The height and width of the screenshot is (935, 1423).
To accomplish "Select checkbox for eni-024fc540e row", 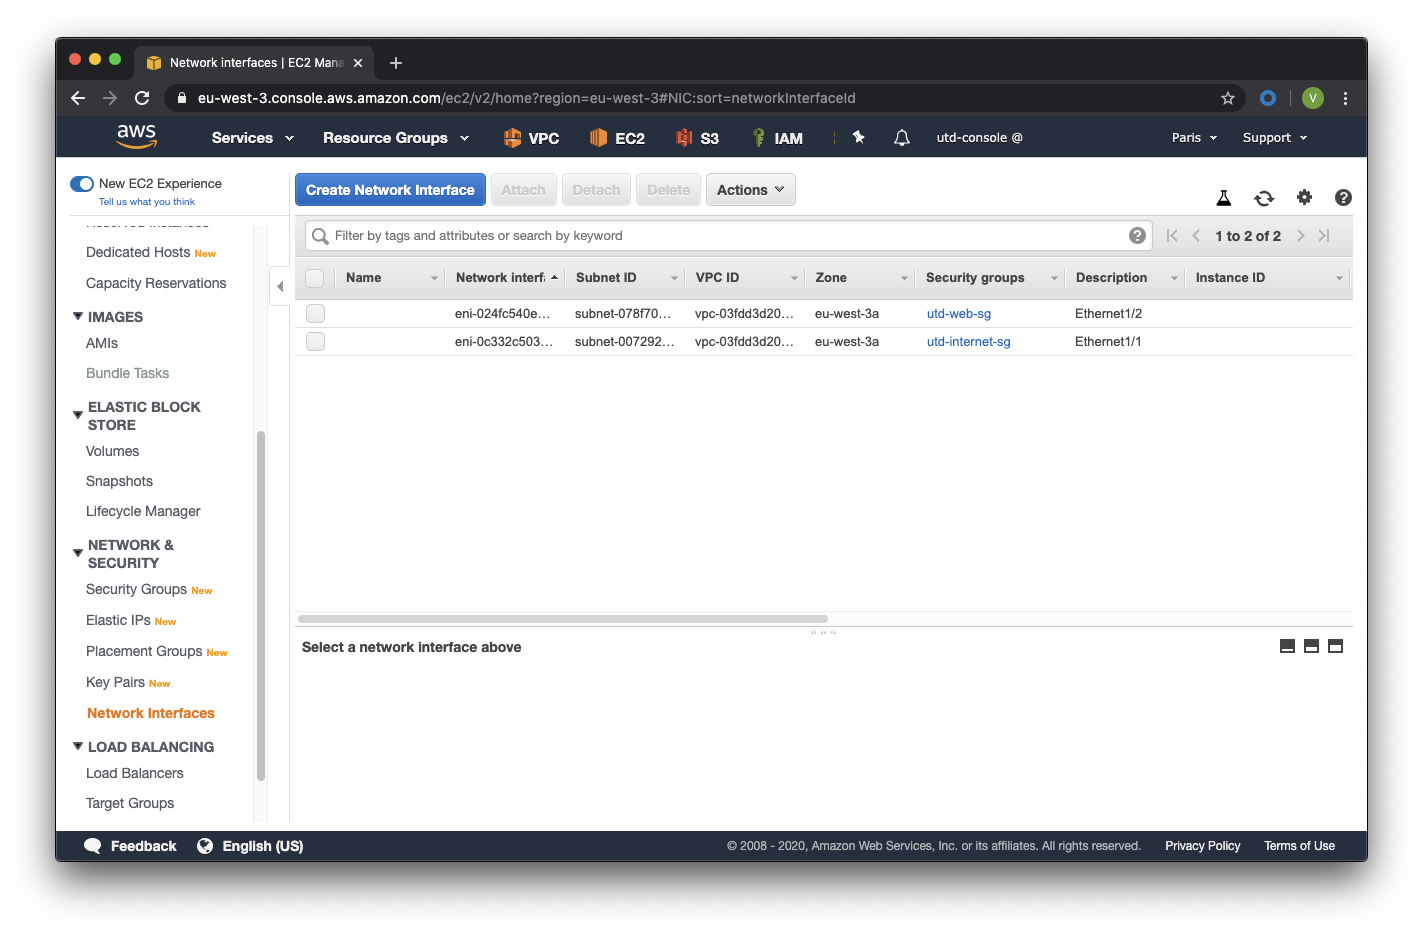I will (x=315, y=314).
